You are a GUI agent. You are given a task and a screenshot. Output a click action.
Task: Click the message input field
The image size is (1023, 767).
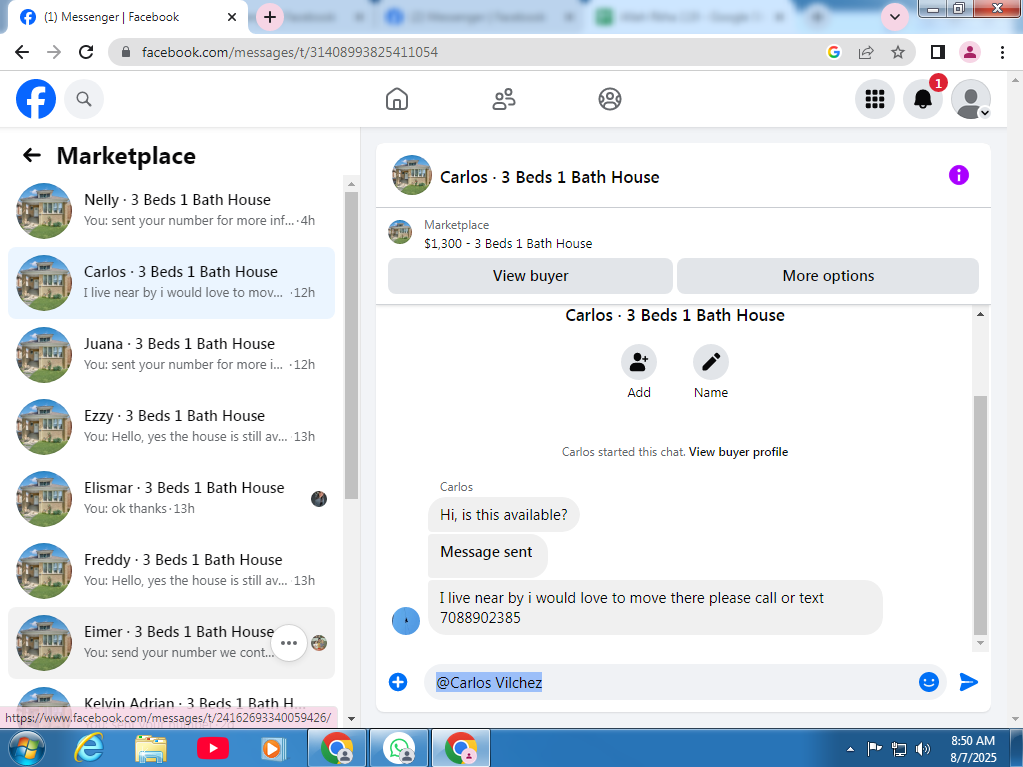(672, 682)
